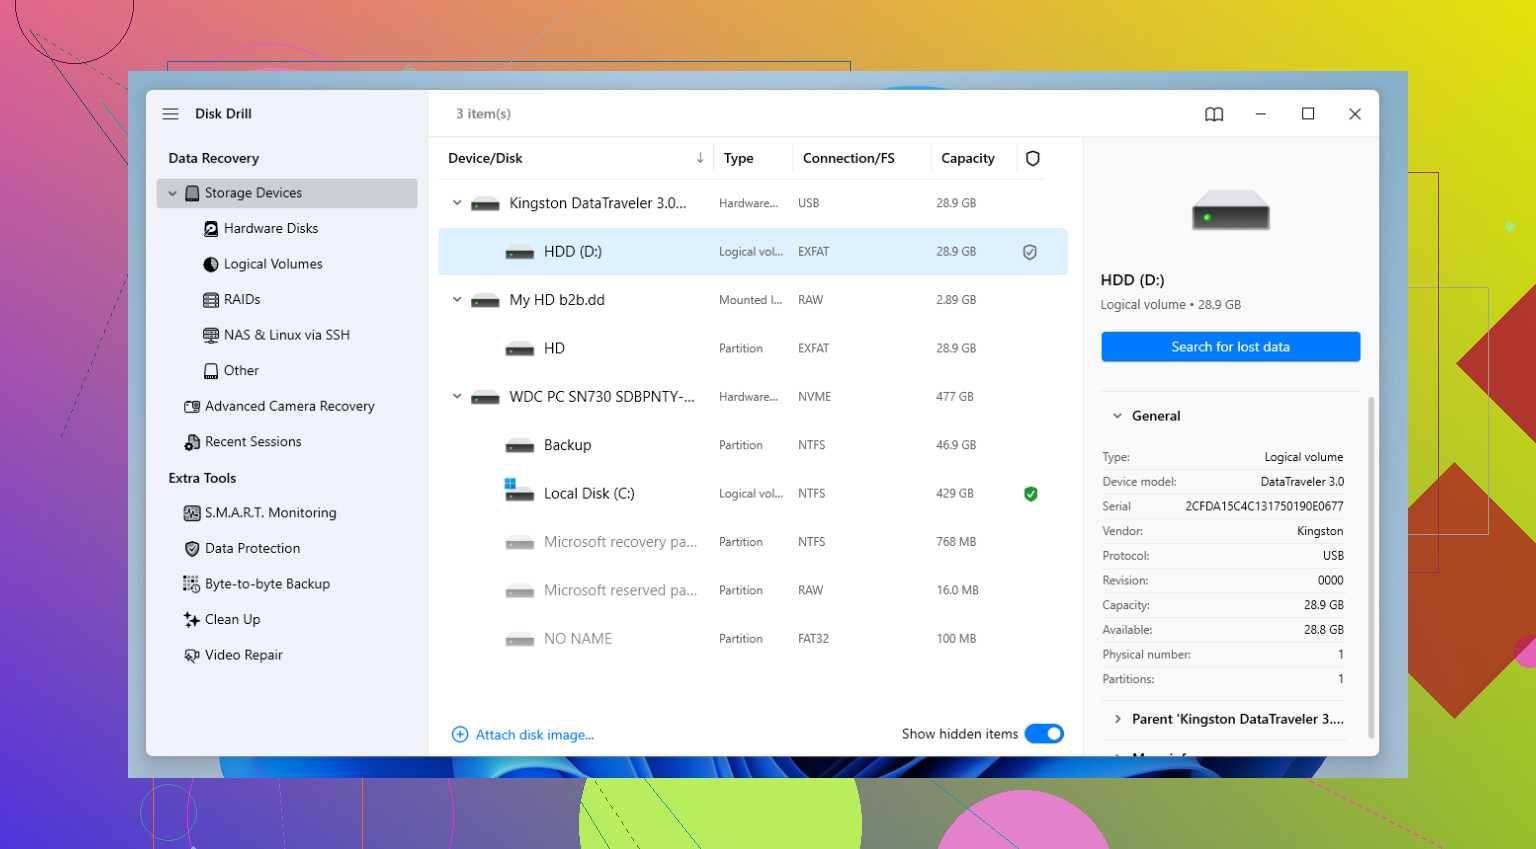Click the NVME connection cell

click(814, 397)
